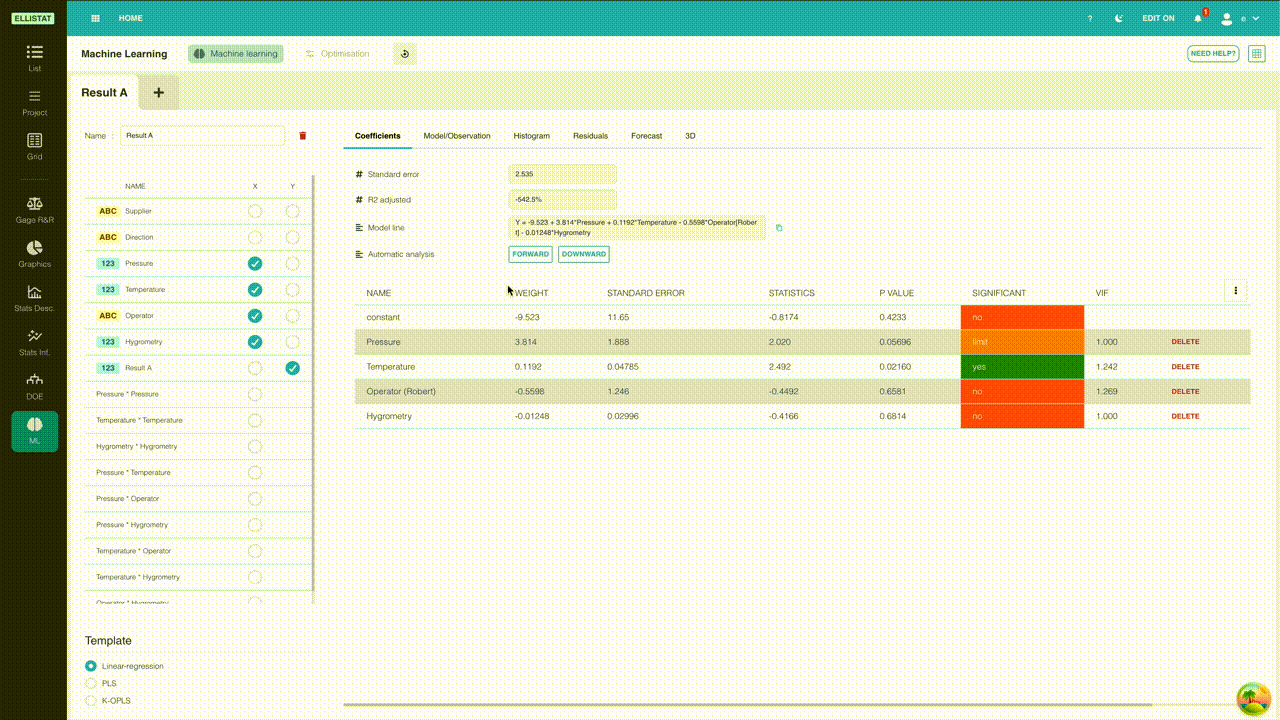Click the question mark help icon
This screenshot has width=1280, height=720.
[x=1090, y=18]
